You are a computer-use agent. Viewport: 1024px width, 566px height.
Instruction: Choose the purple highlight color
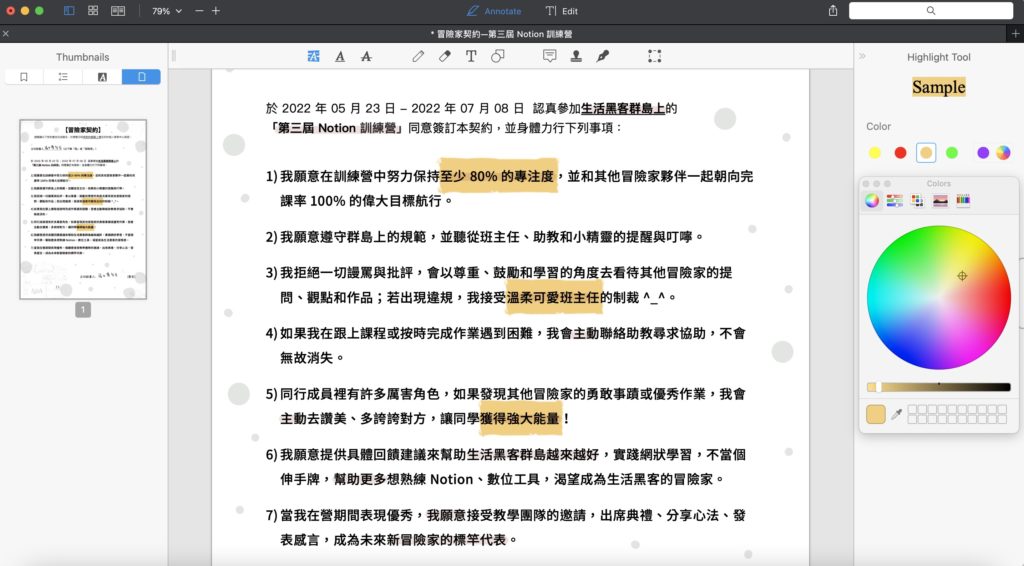983,153
